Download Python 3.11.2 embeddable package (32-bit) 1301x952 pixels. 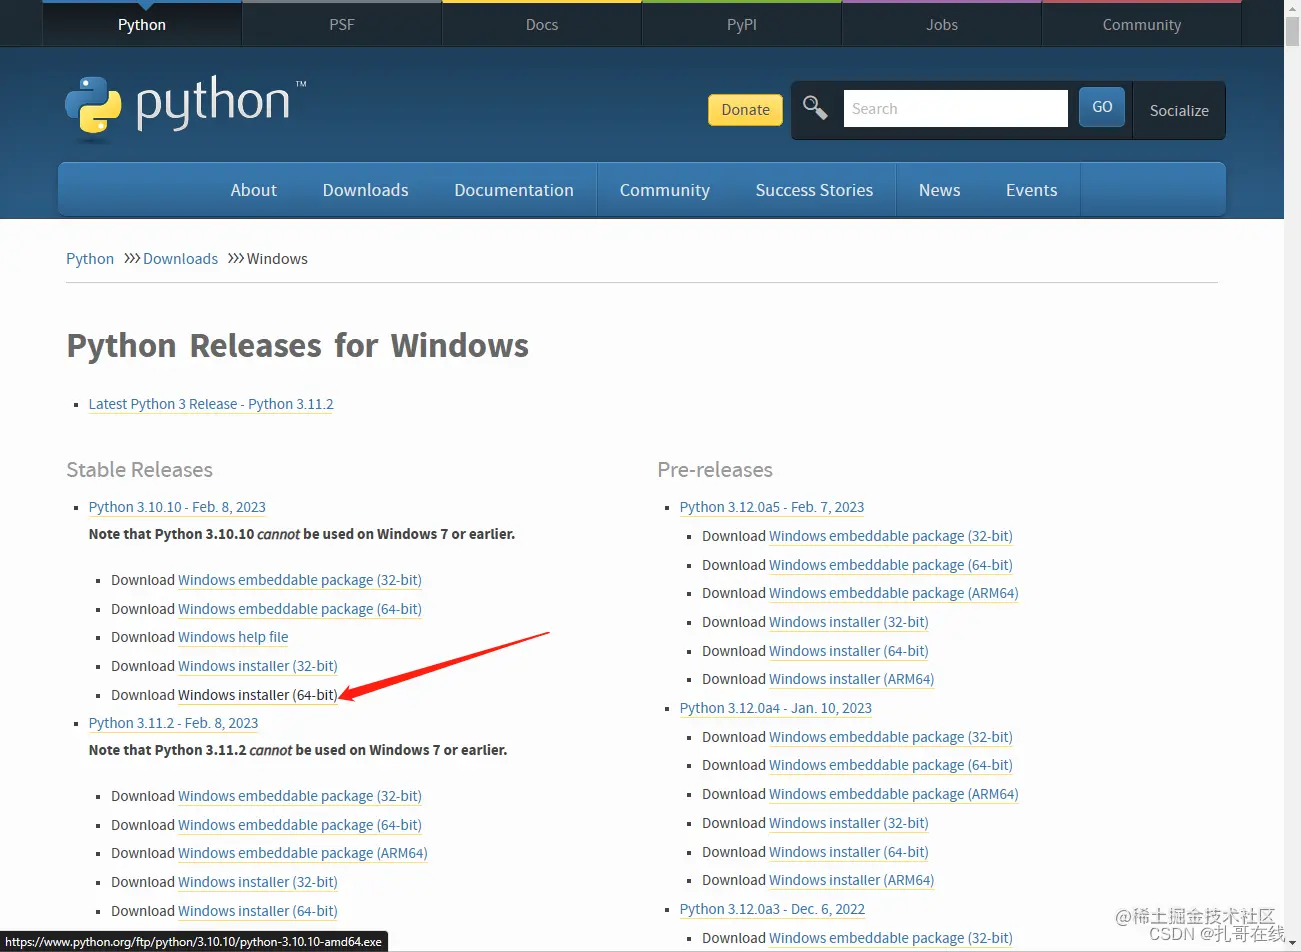(300, 796)
